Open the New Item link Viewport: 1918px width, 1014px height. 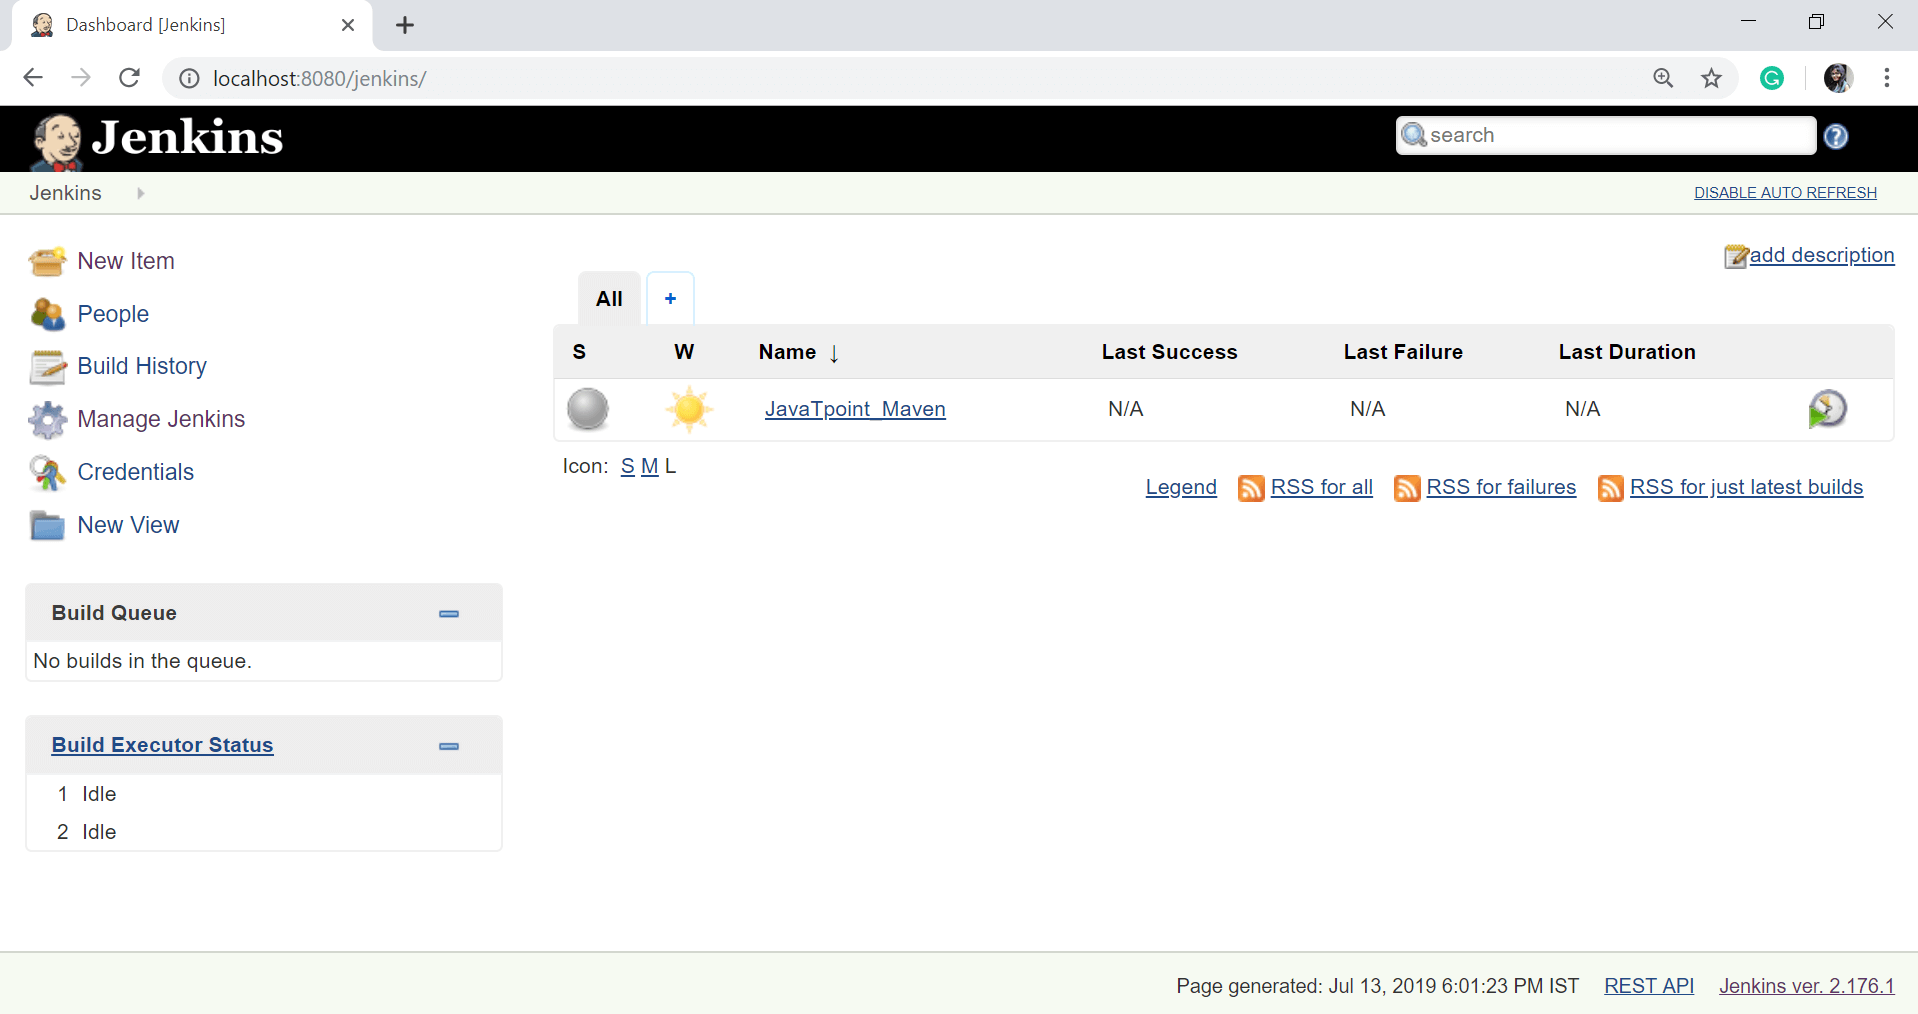[x=126, y=261]
